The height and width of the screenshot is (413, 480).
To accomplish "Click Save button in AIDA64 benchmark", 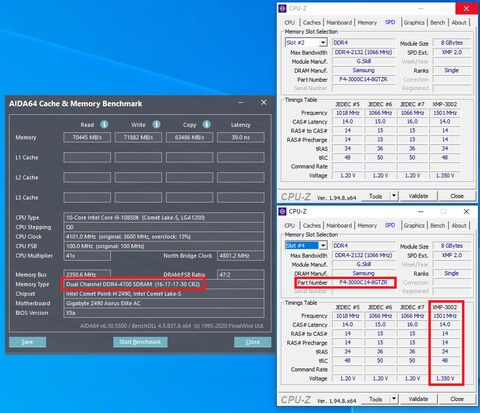I will (27, 342).
